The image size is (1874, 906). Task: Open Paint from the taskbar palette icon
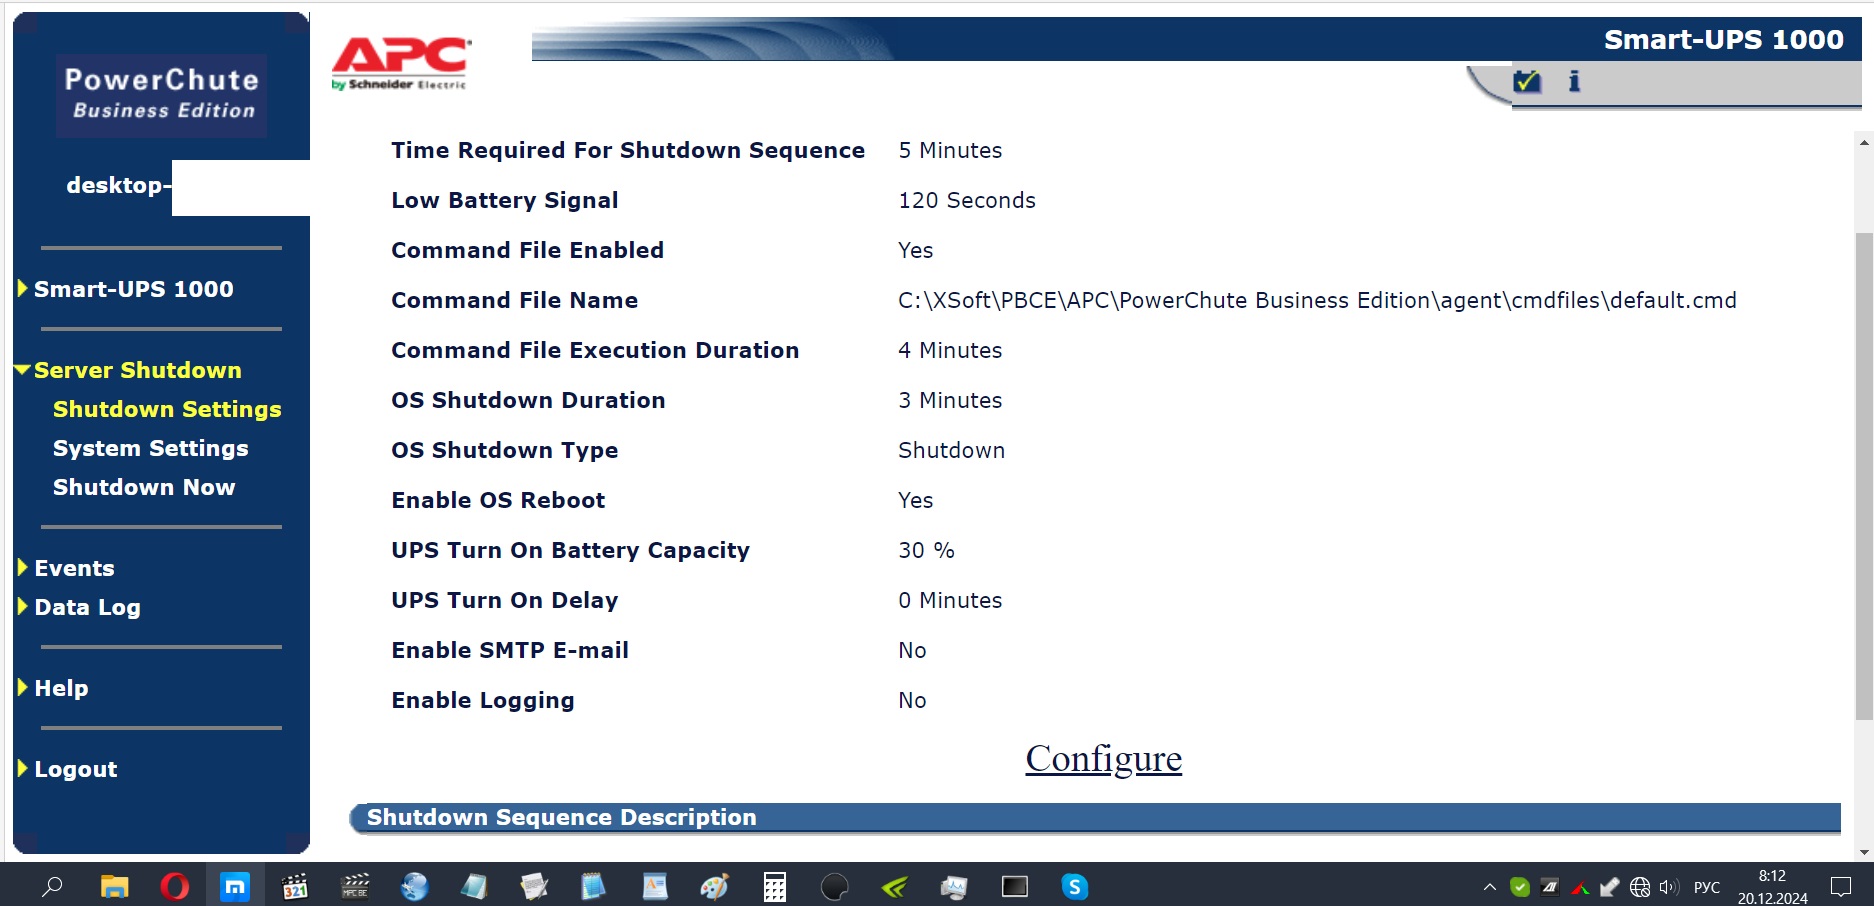click(x=714, y=886)
